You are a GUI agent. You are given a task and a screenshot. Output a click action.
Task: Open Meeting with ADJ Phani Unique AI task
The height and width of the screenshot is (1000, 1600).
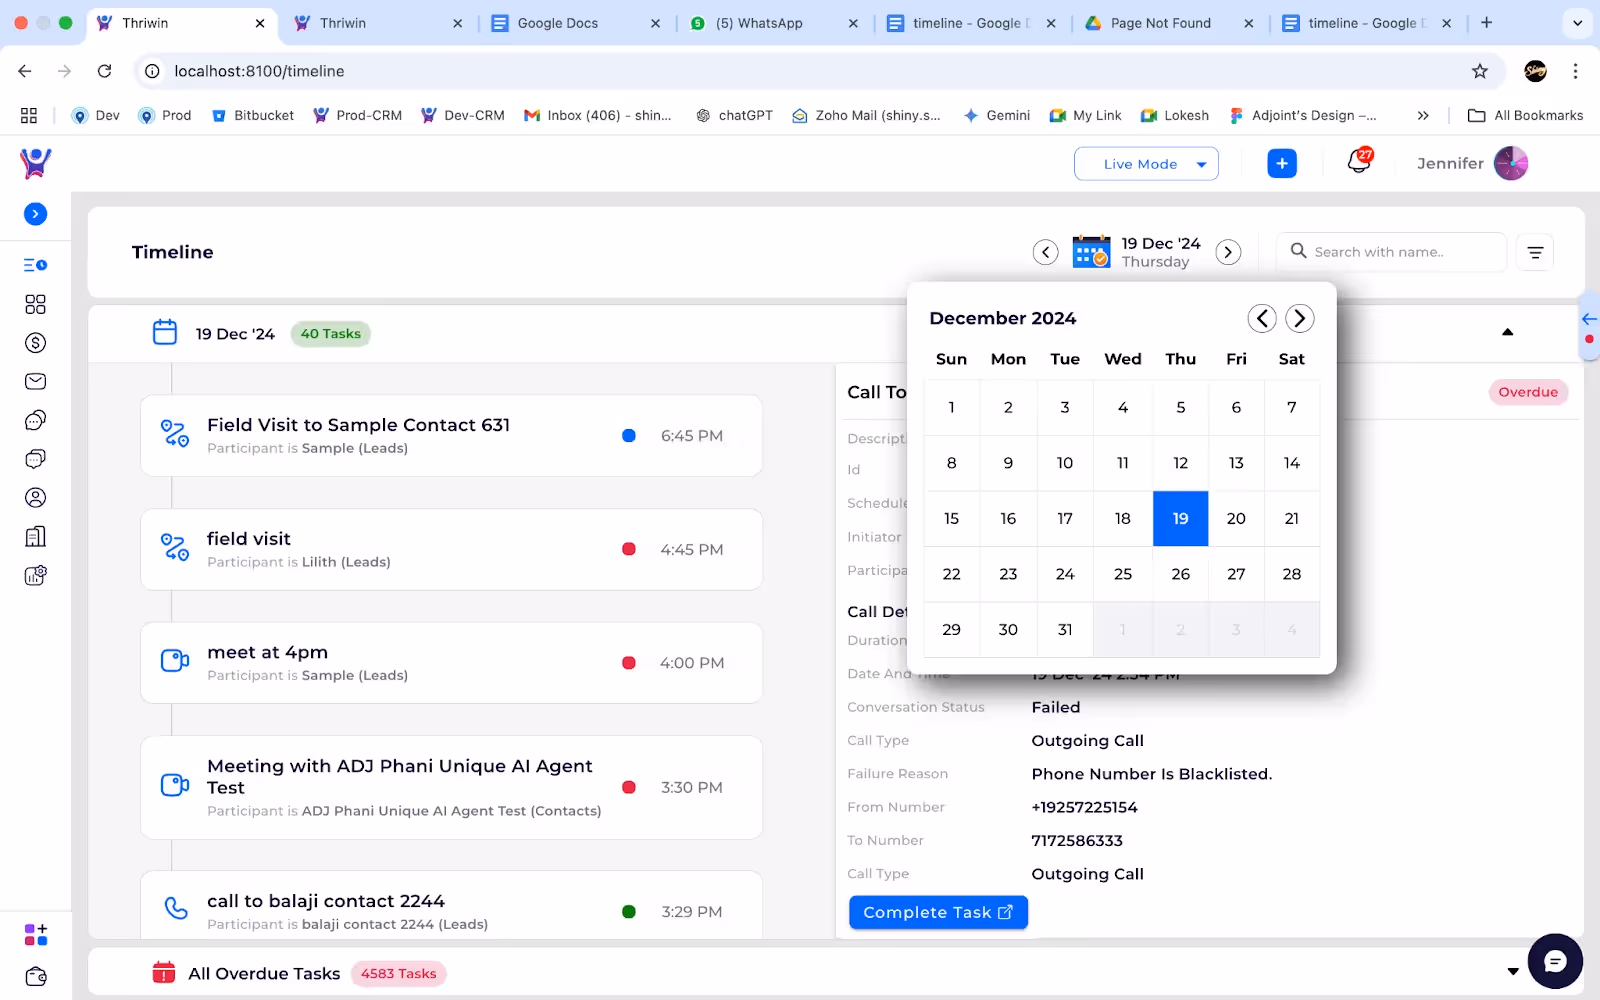click(x=452, y=788)
